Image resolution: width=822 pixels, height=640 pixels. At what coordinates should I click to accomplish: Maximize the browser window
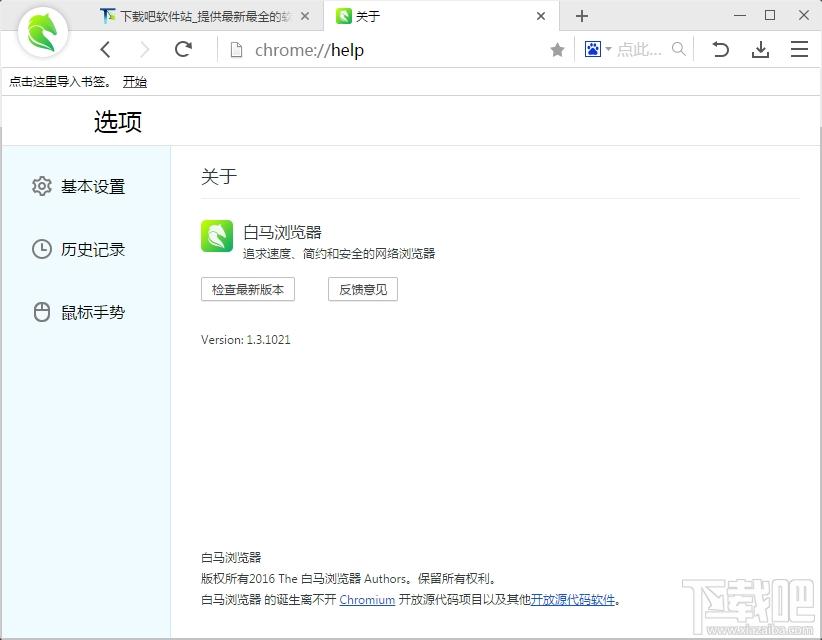point(770,15)
